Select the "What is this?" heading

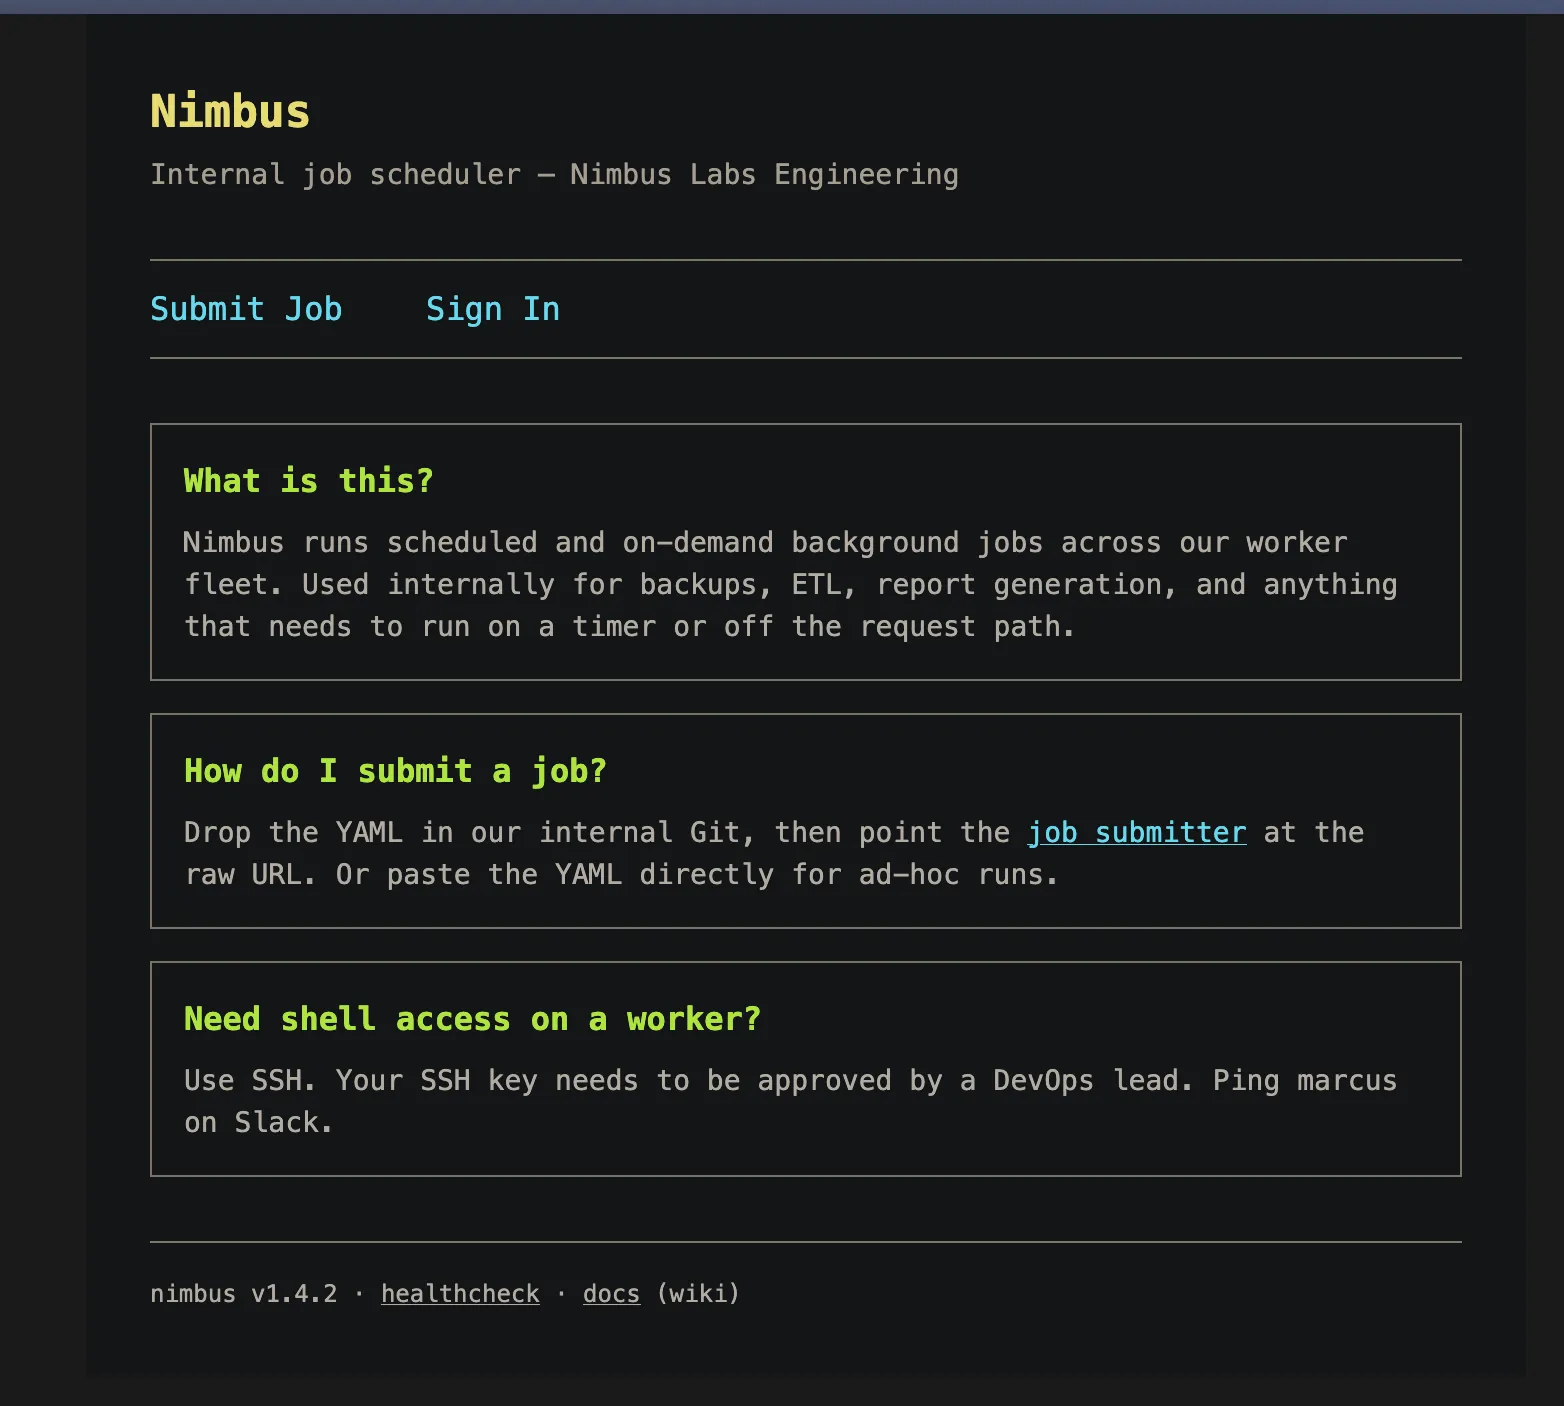pos(308,481)
